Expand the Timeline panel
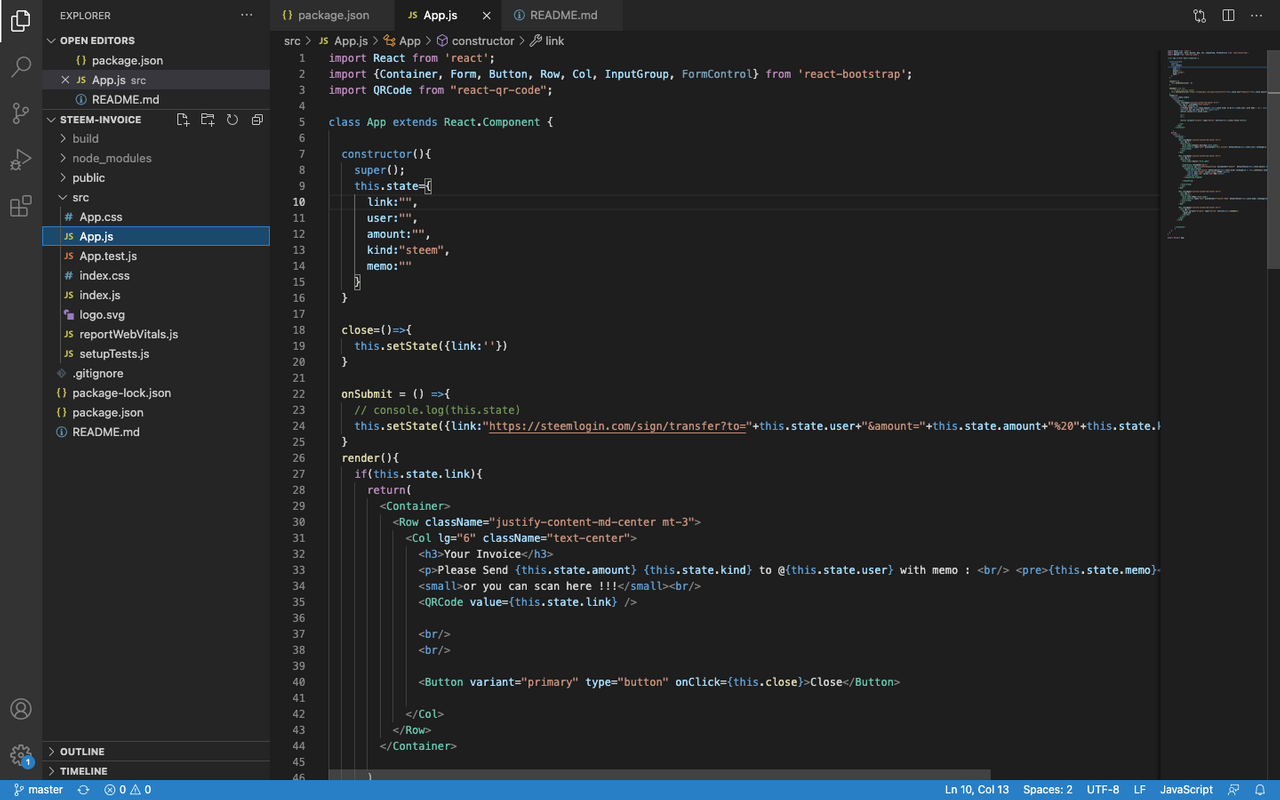Viewport: 1280px width, 800px height. pos(156,771)
